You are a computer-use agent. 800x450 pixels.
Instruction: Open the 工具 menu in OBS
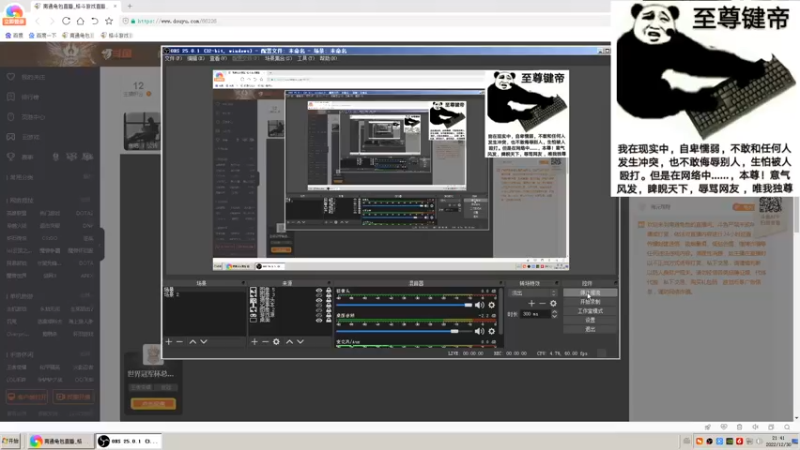[306, 58]
